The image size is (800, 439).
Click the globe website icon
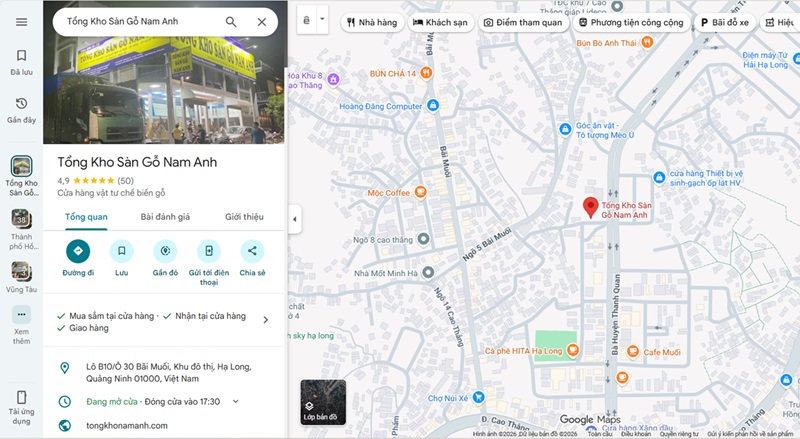click(65, 426)
